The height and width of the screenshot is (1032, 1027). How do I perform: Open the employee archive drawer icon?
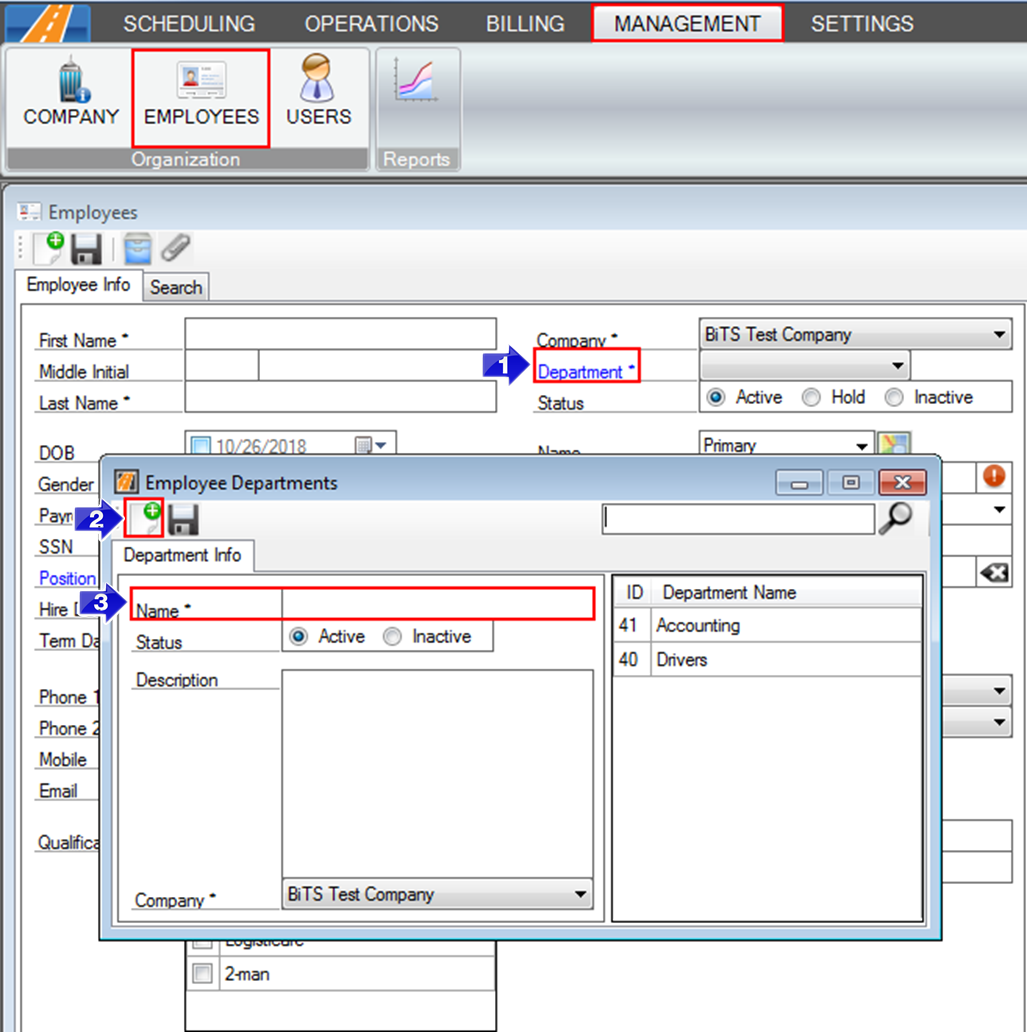(x=137, y=249)
